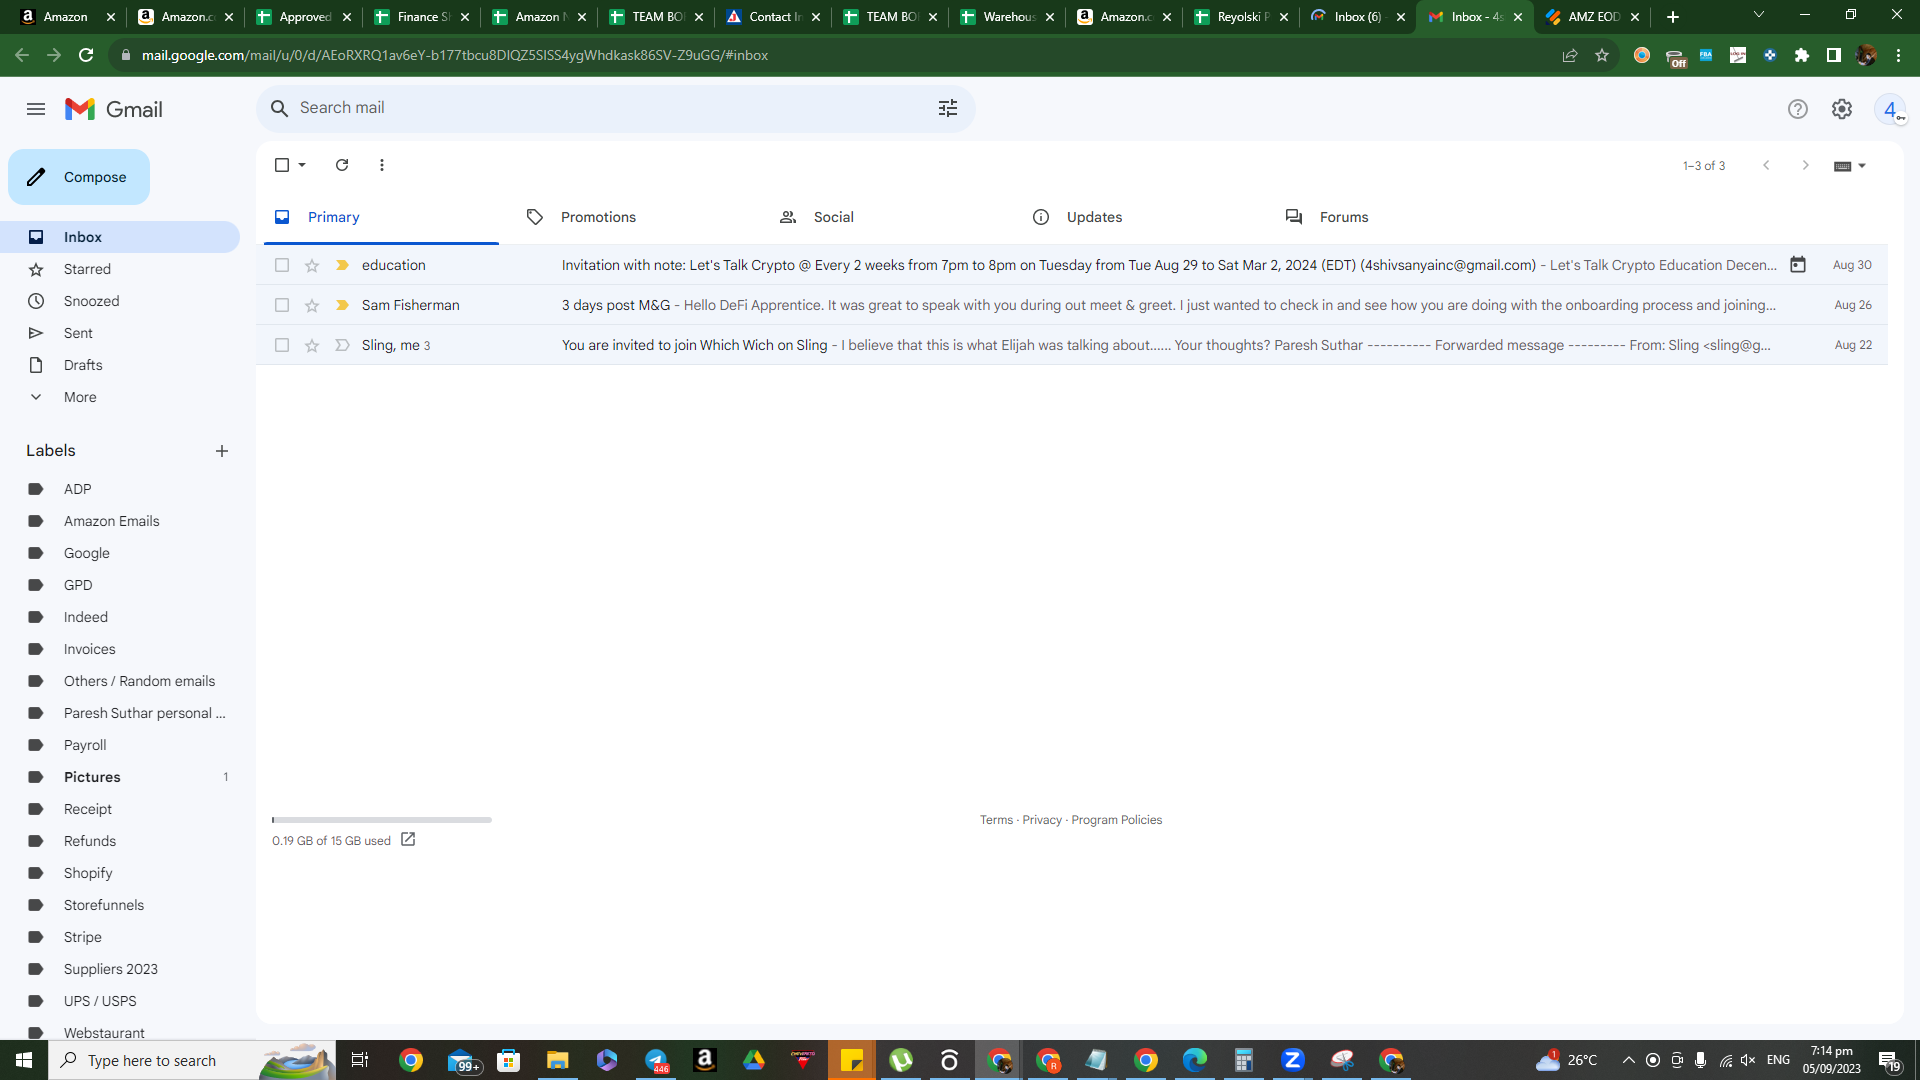Open the Privacy link
1920x1080 pixels.
pyautogui.click(x=1042, y=820)
